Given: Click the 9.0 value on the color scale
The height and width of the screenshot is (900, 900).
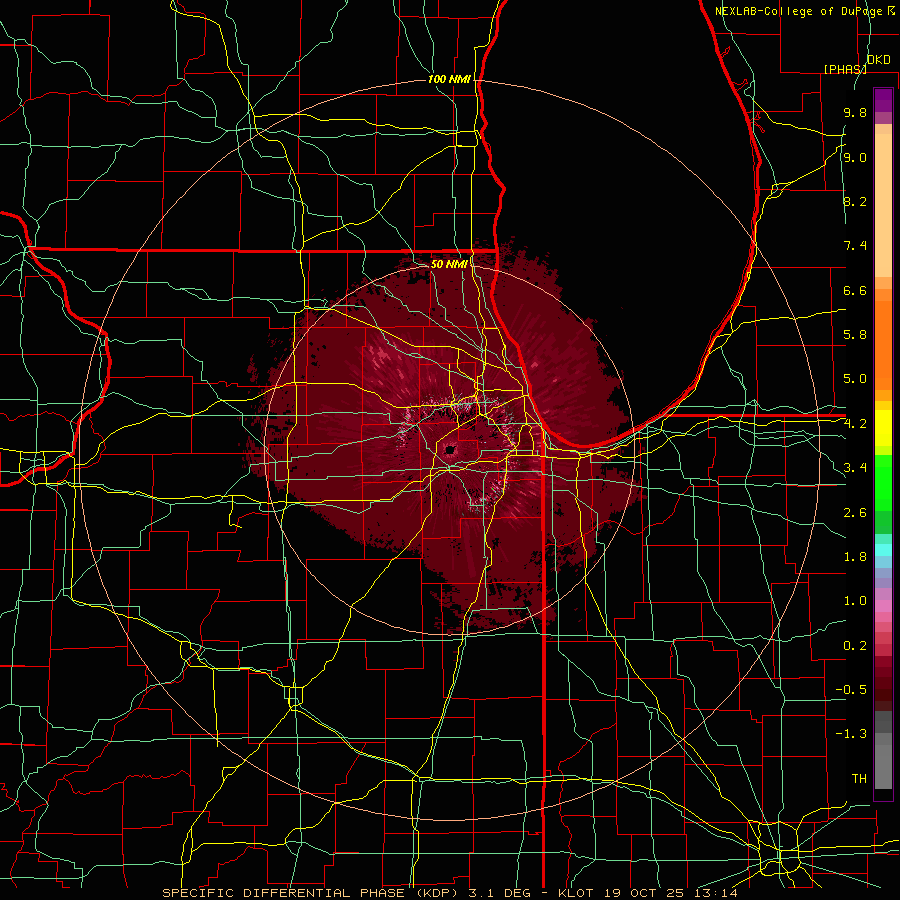Looking at the screenshot, I should [x=855, y=157].
